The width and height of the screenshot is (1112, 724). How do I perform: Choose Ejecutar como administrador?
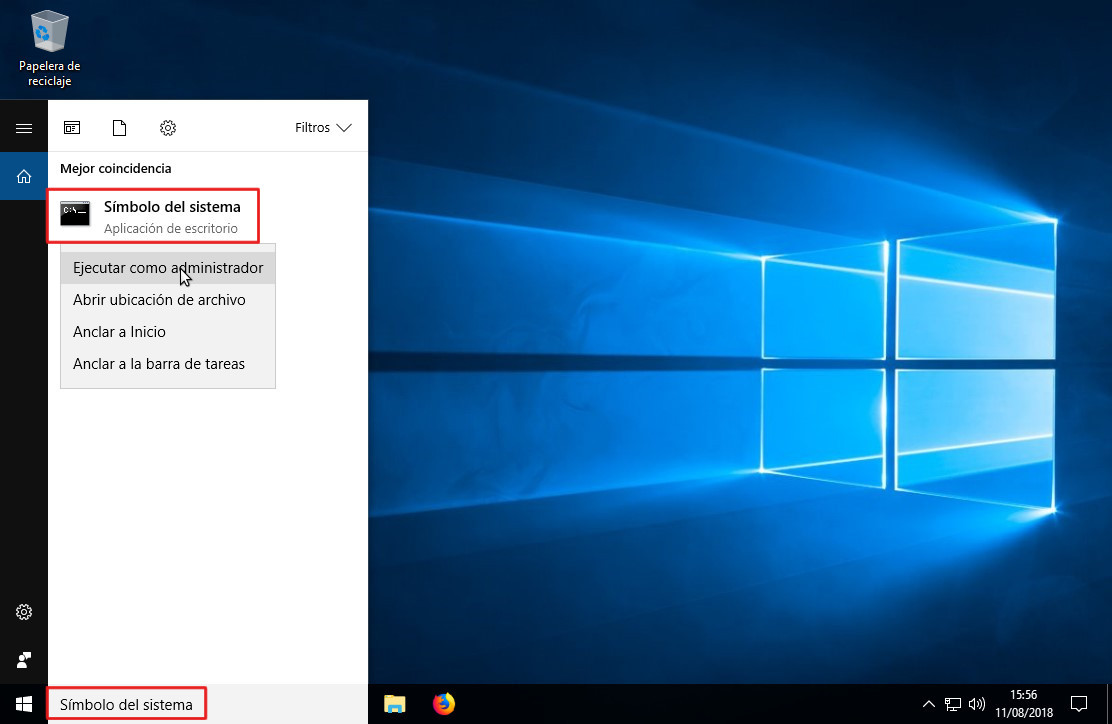[x=168, y=268]
